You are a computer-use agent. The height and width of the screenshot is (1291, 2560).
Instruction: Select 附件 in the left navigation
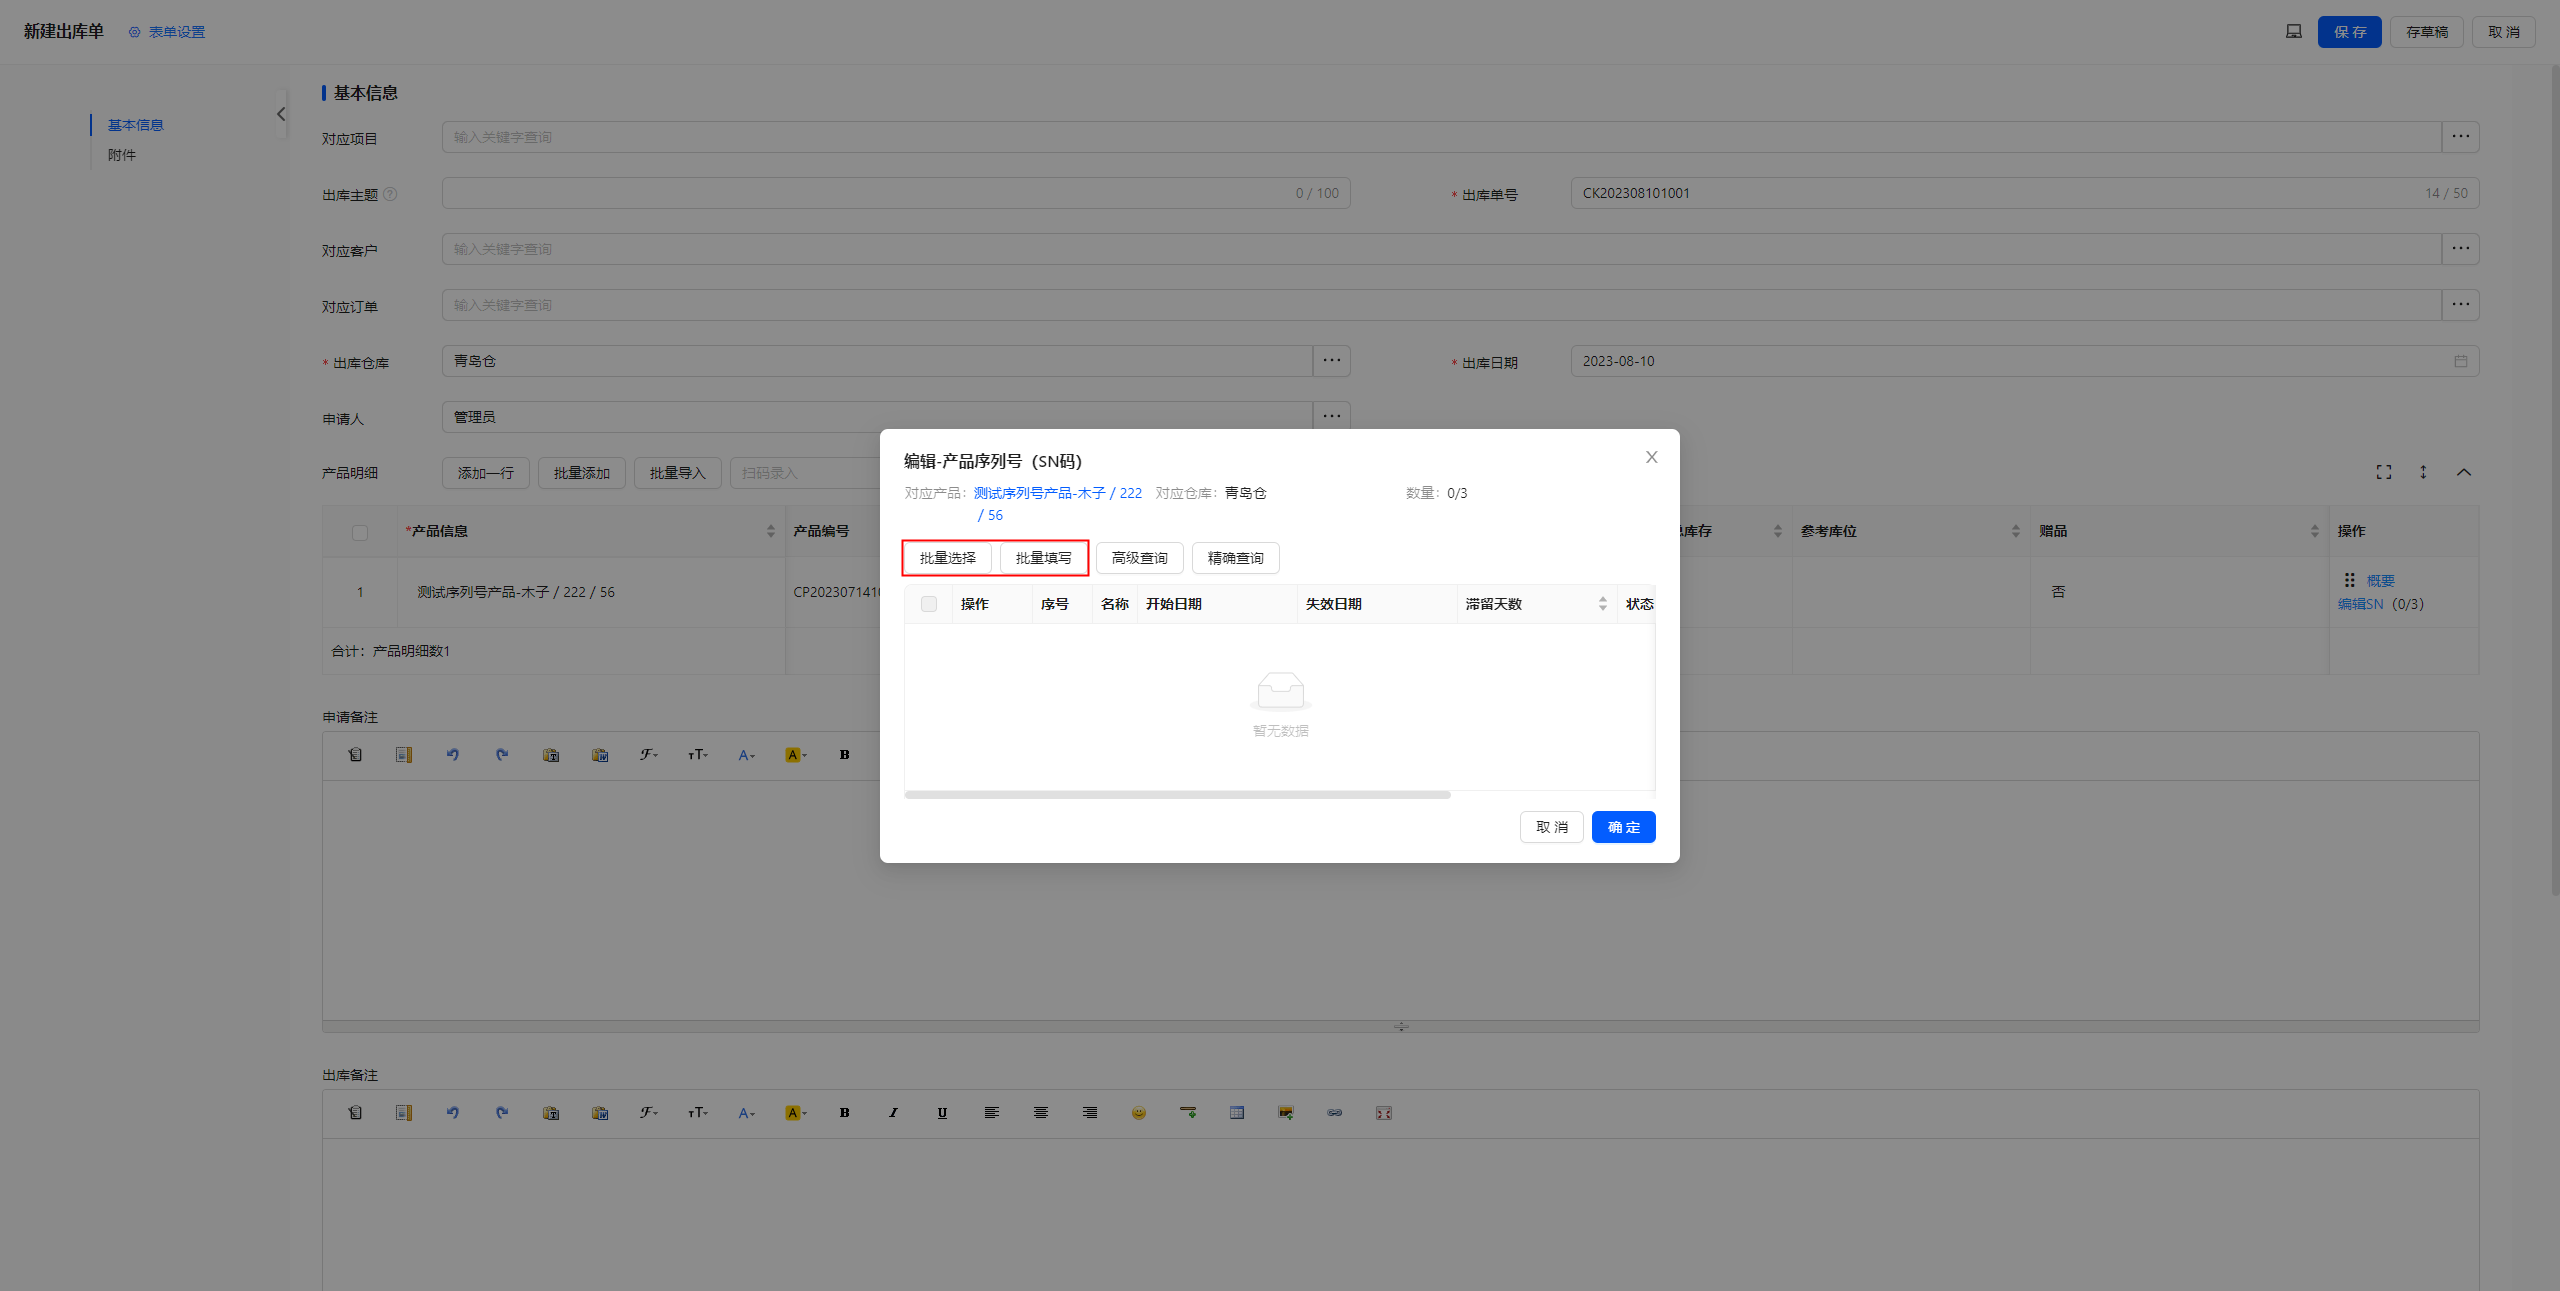(121, 155)
